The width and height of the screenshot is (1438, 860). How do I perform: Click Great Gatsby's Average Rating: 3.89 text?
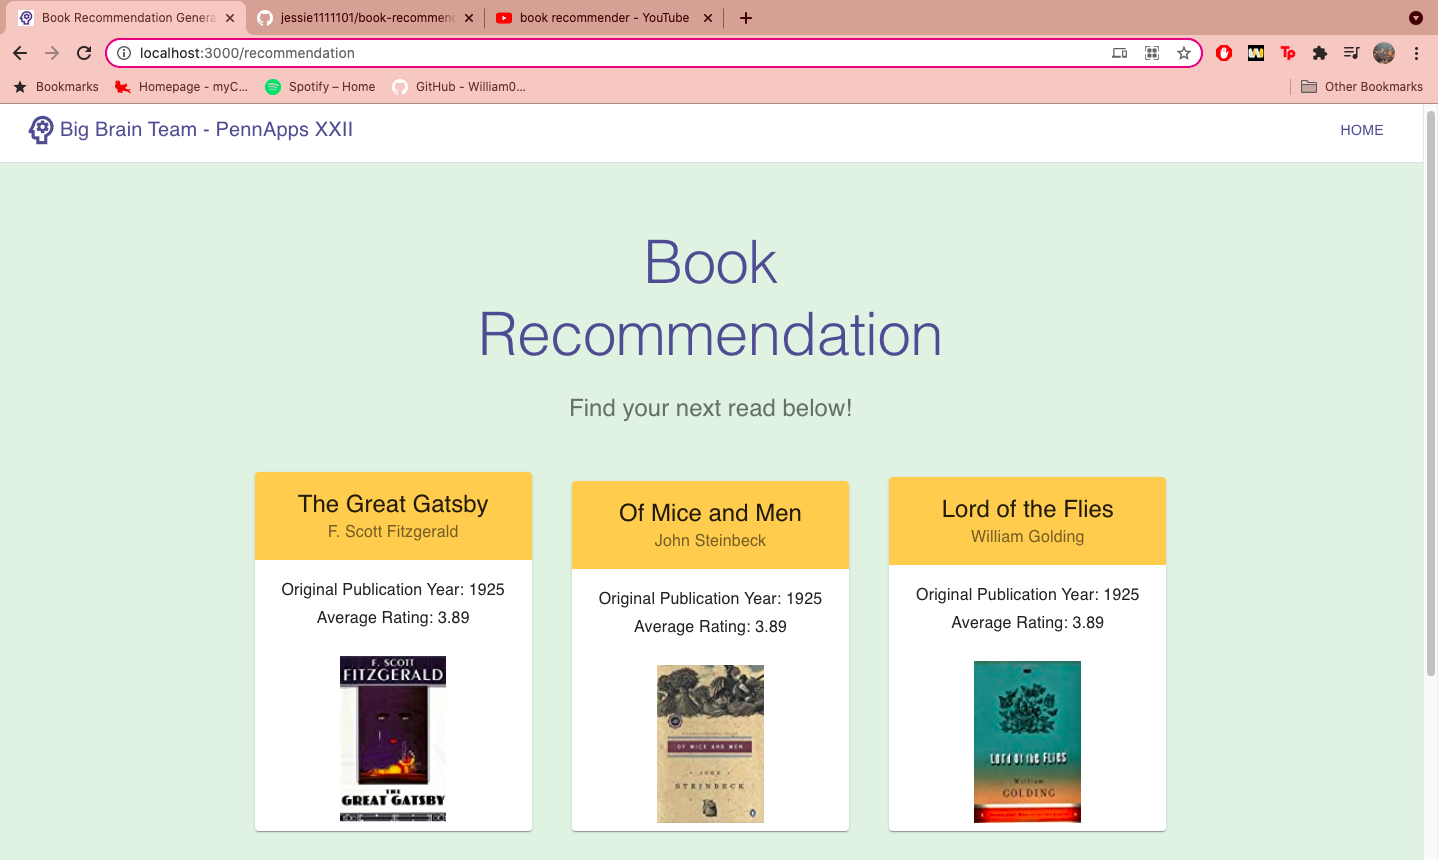[393, 618]
